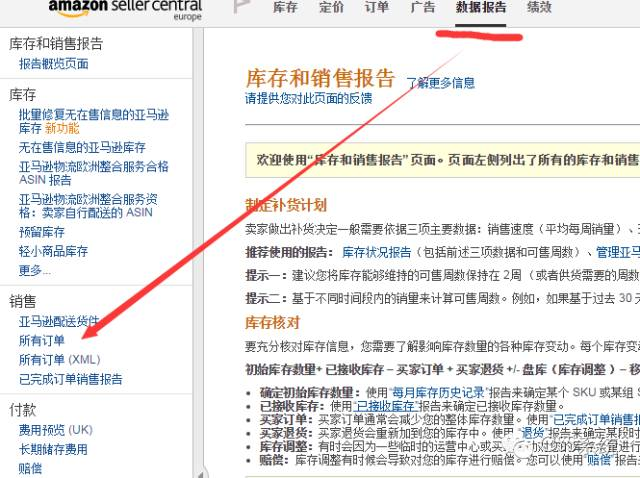Open 赔偿 report in sidebar
Screen dimensions: 640x478
pyautogui.click(x=30, y=468)
